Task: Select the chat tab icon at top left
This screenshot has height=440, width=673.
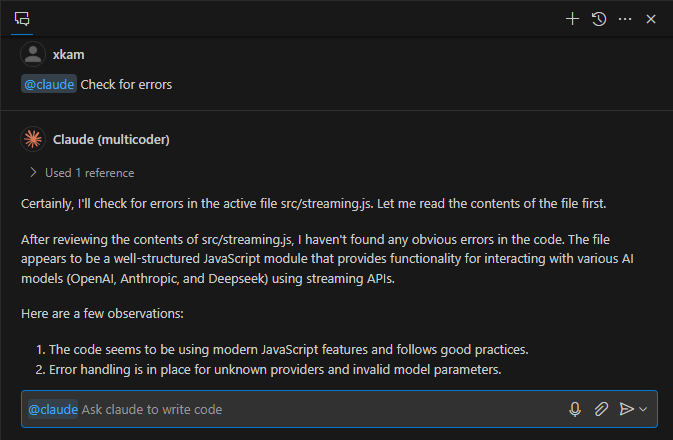Action: tap(22, 19)
